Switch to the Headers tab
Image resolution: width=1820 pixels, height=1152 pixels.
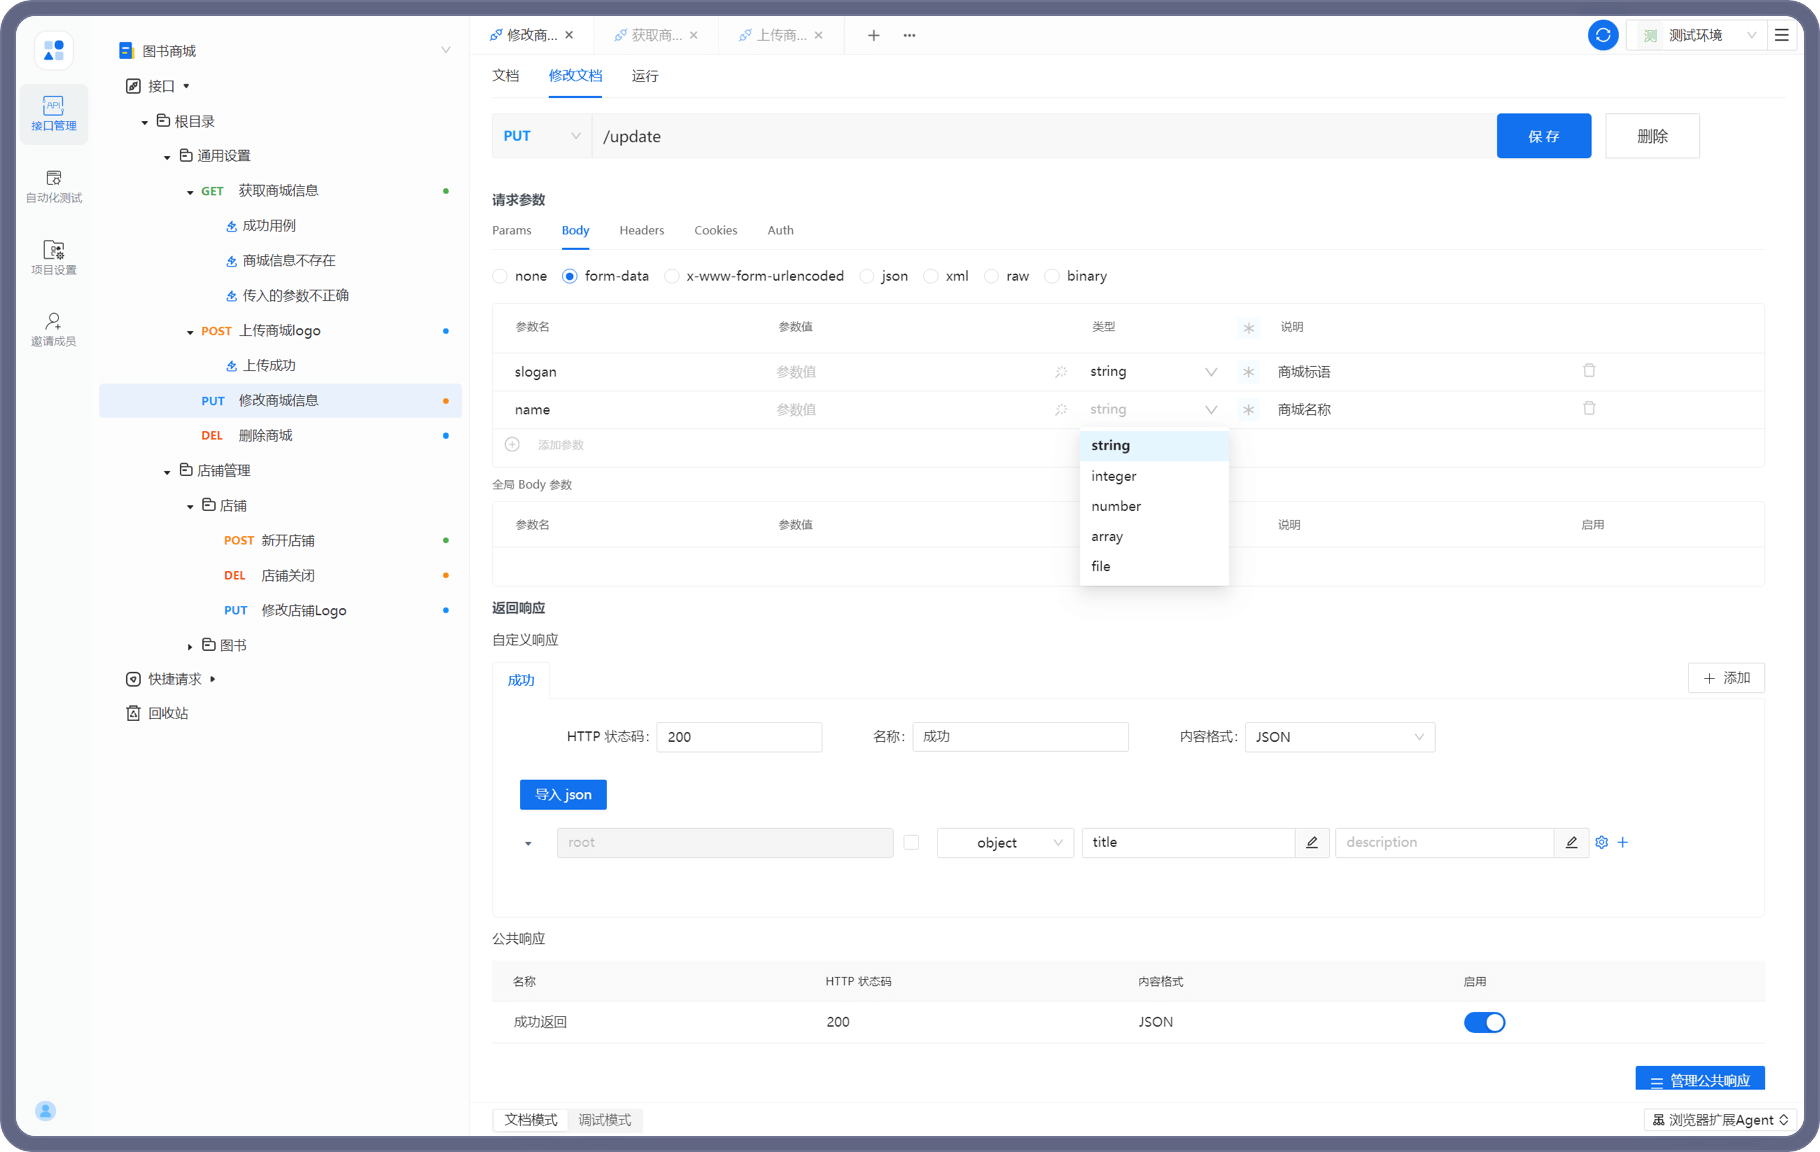click(641, 230)
